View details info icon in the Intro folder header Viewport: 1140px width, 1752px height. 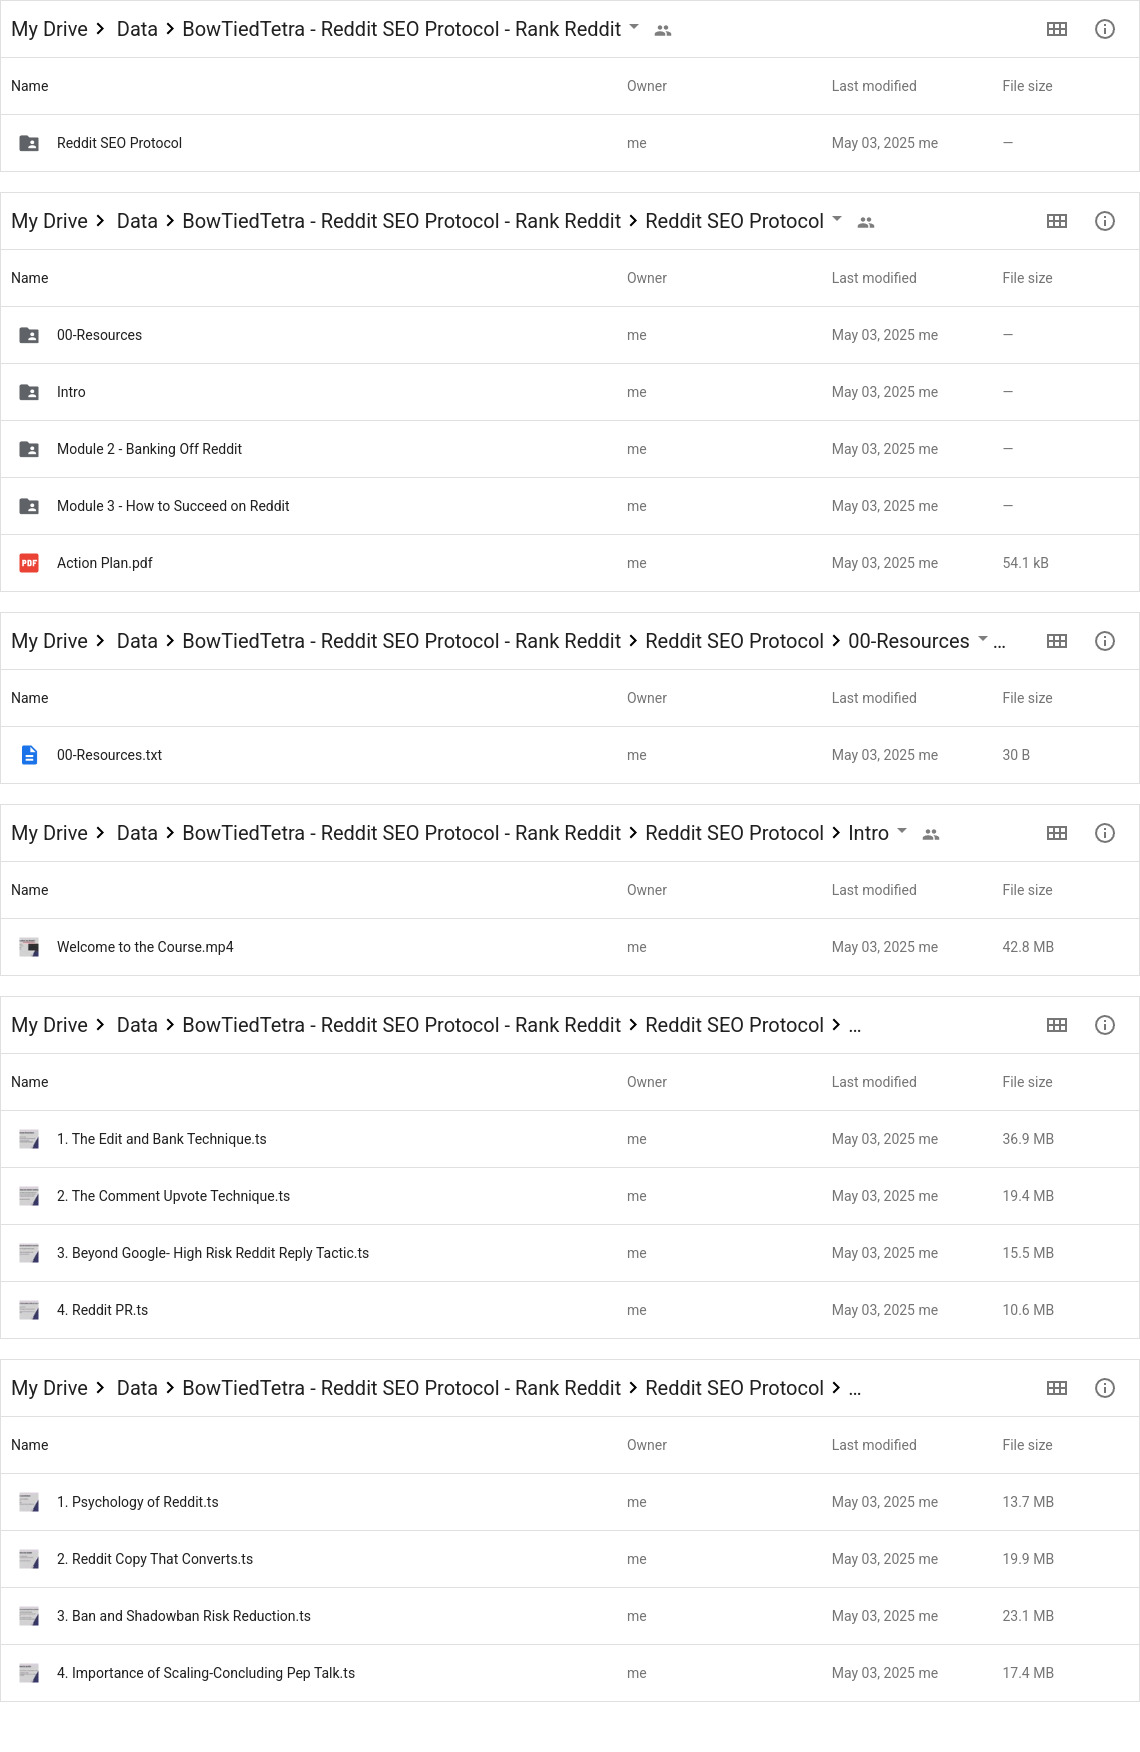point(1105,833)
